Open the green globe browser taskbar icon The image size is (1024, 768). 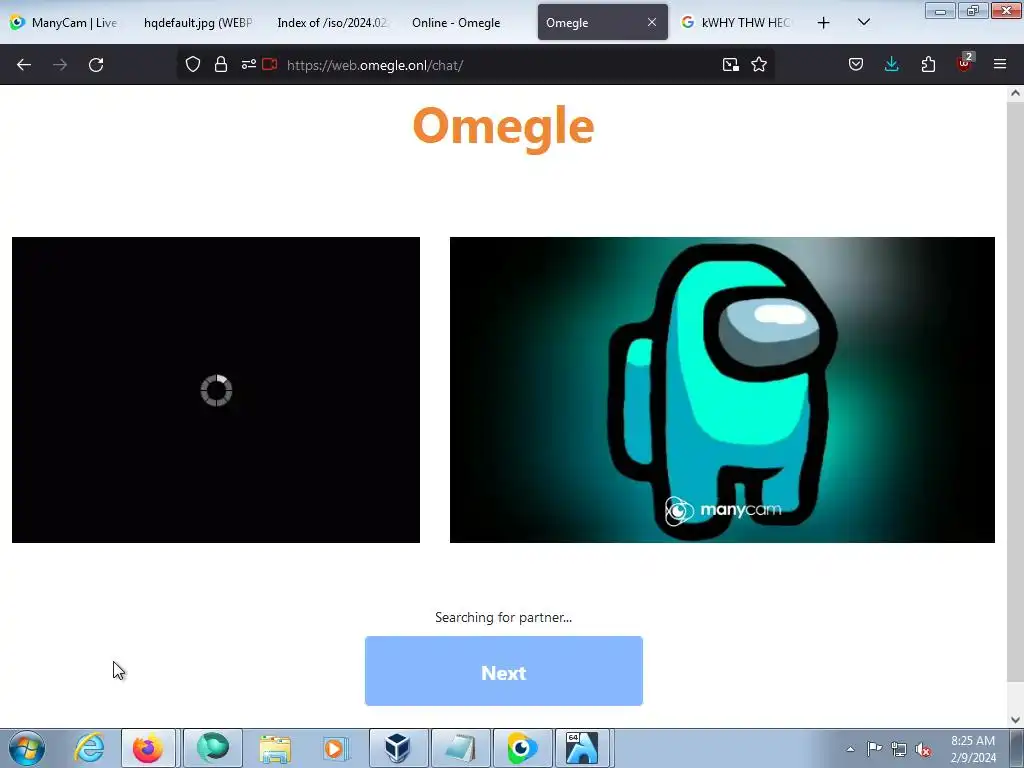(x=212, y=748)
